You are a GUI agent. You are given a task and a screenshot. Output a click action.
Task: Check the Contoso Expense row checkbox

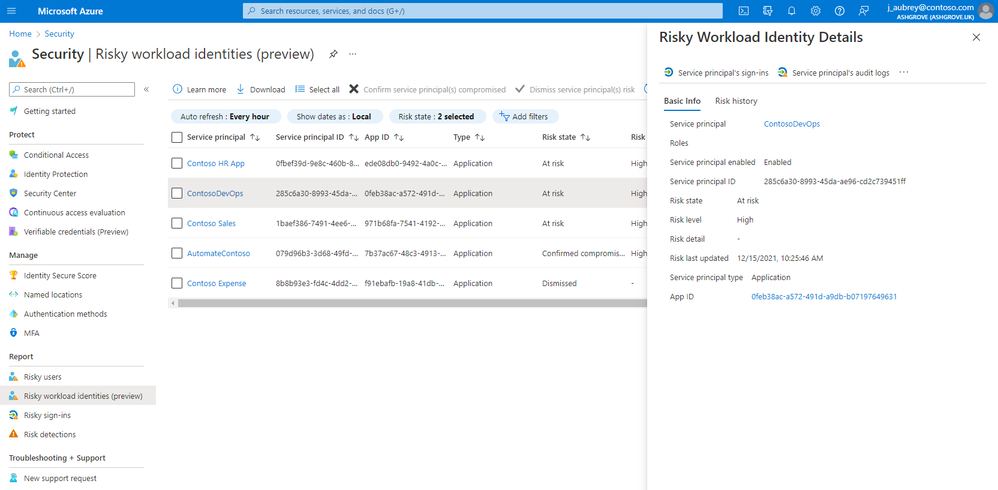(x=177, y=283)
